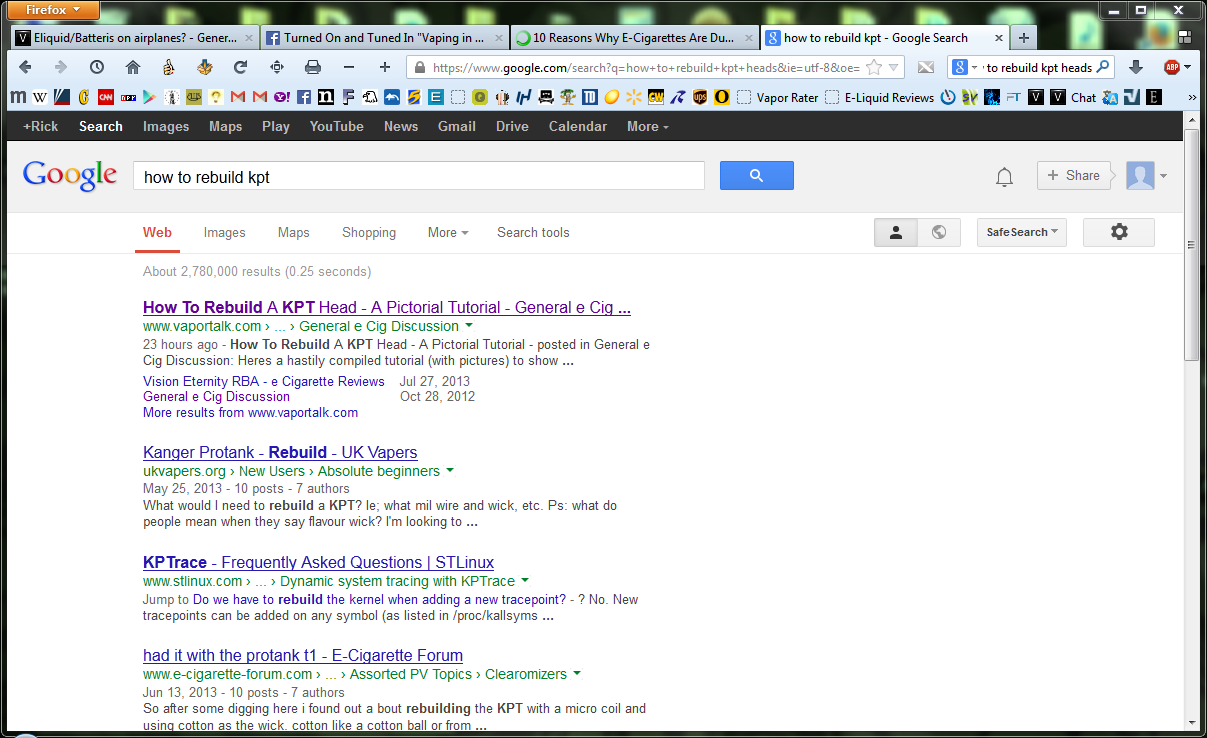Open Search tools

pos(533,232)
